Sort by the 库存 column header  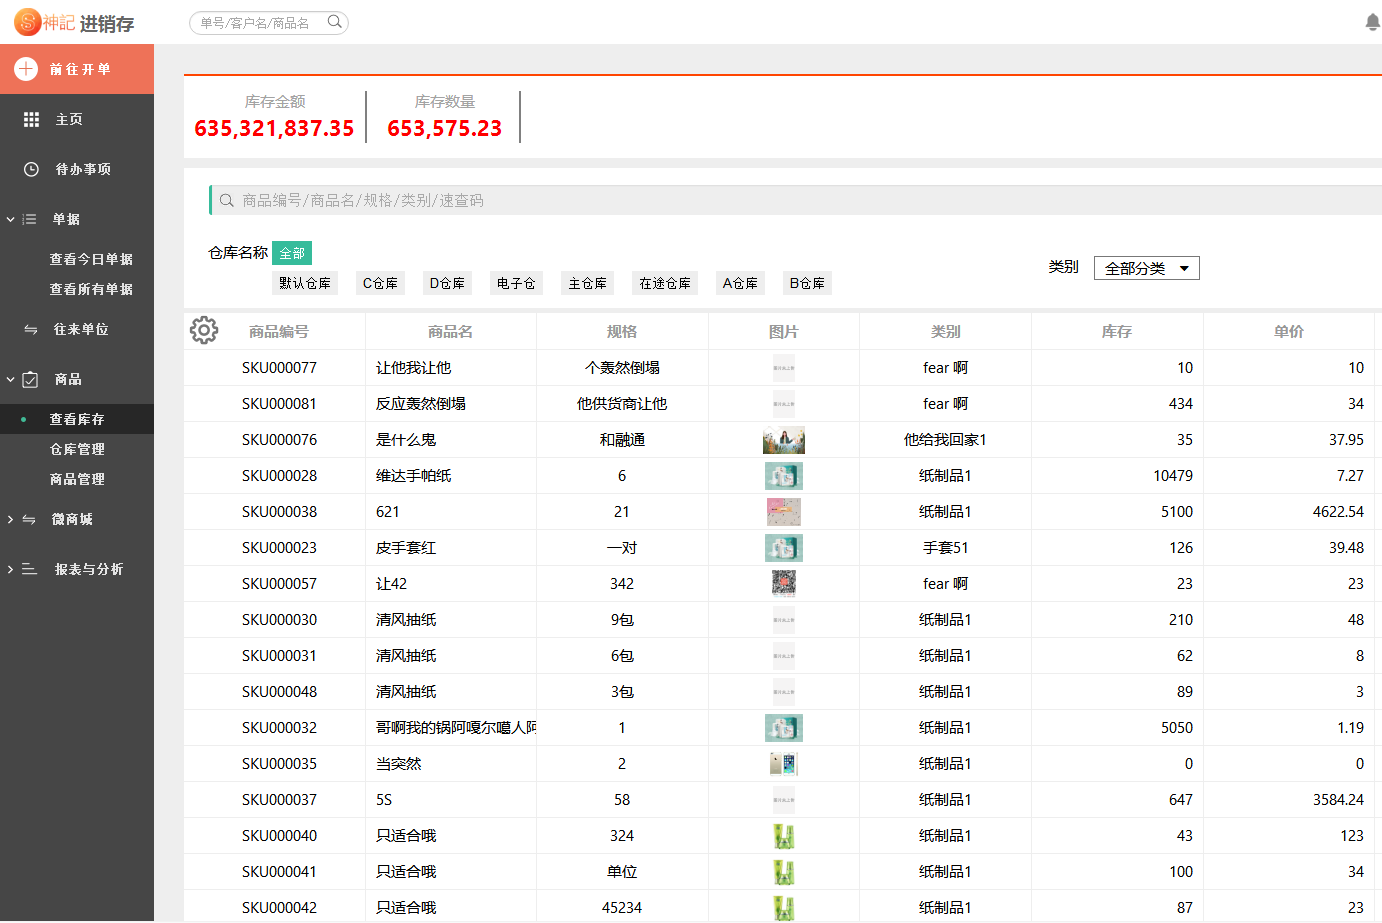pyautogui.click(x=1116, y=331)
